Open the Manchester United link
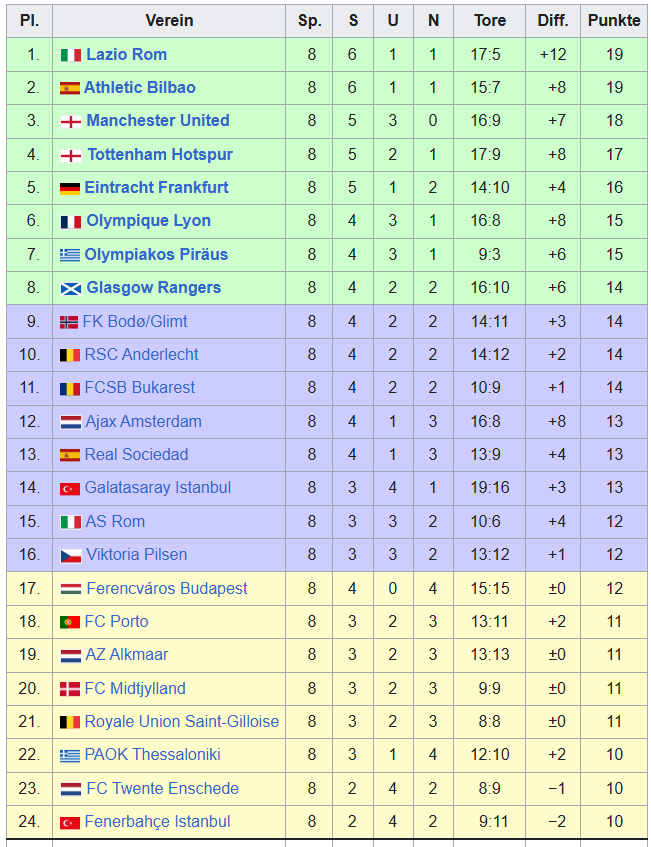 [158, 120]
